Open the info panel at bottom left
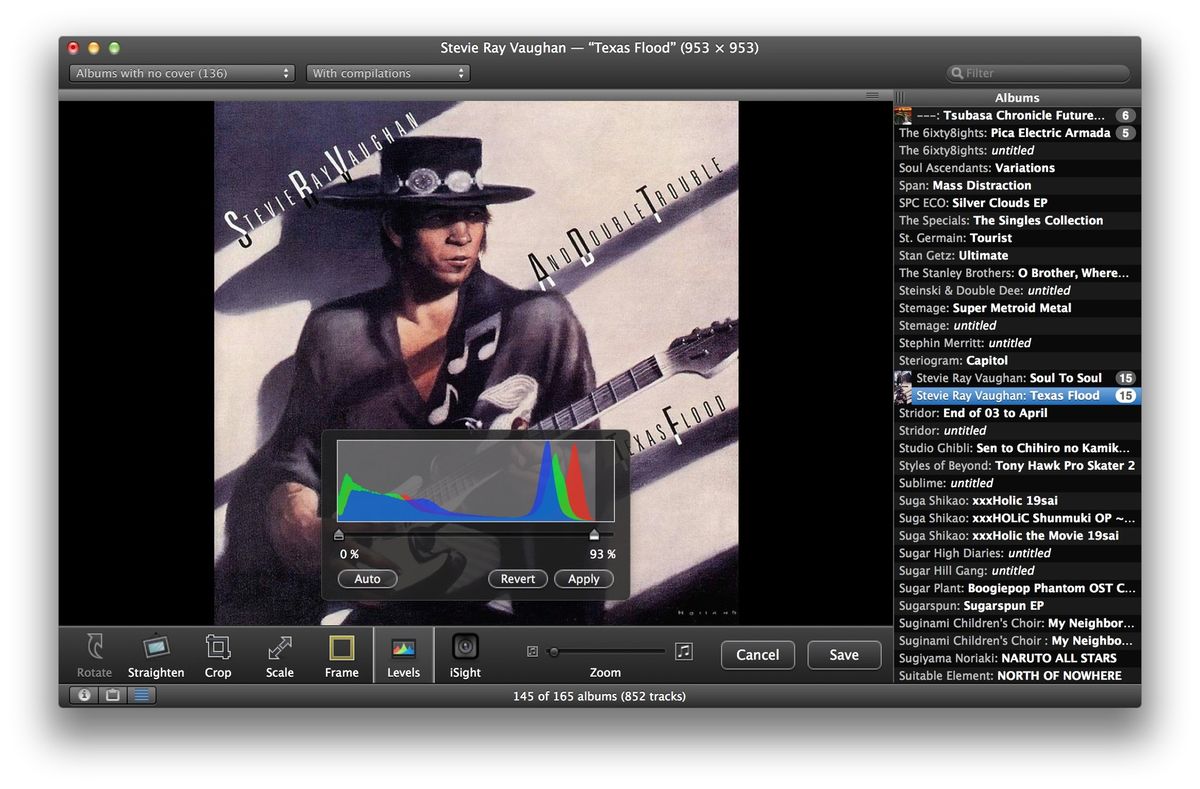The width and height of the screenshot is (1200, 789). pyautogui.click(x=83, y=694)
